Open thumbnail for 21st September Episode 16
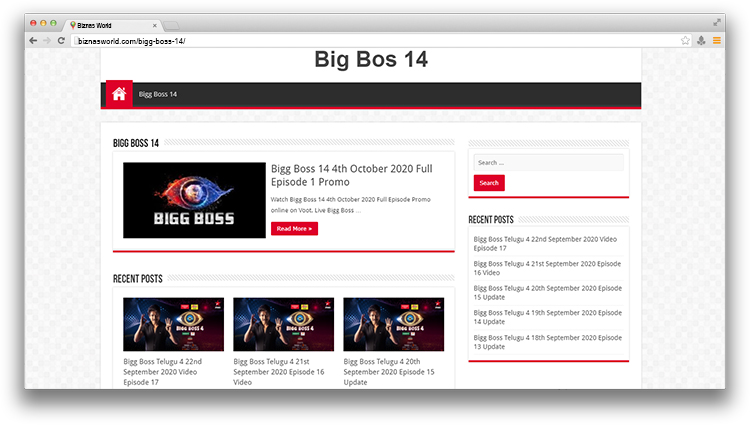Screen dimensions: 750x425 (x=284, y=324)
